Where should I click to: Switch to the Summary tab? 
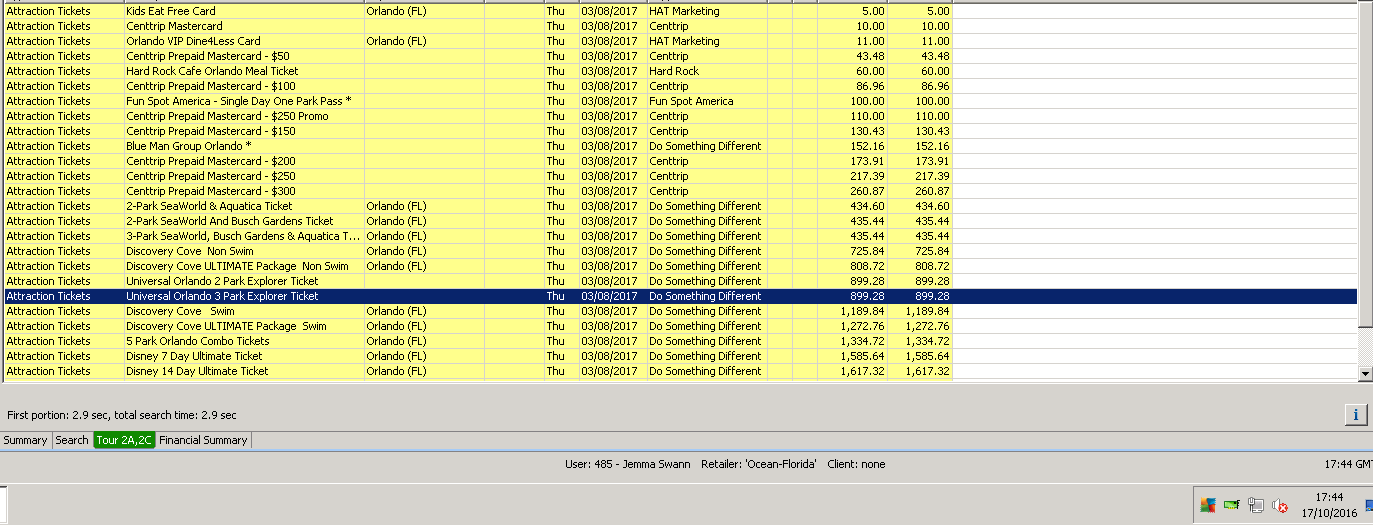coord(25,440)
